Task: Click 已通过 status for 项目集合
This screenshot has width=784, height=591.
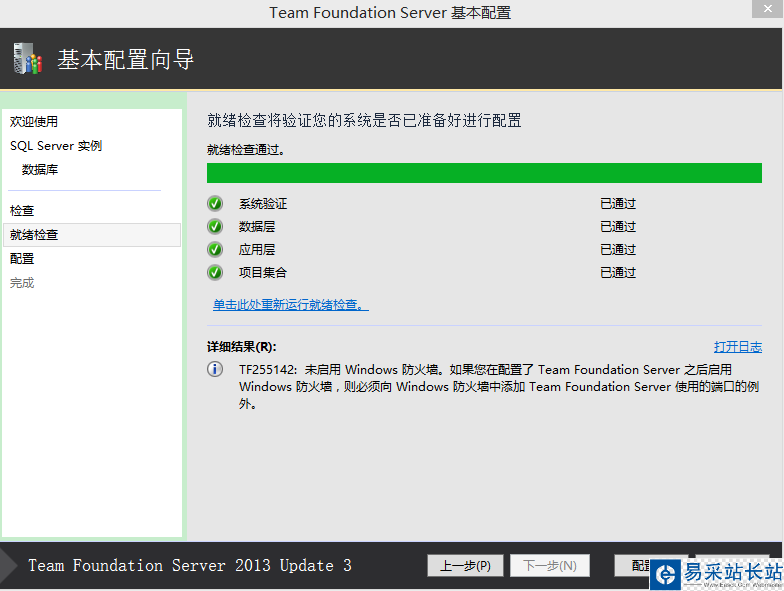Action: tap(618, 272)
